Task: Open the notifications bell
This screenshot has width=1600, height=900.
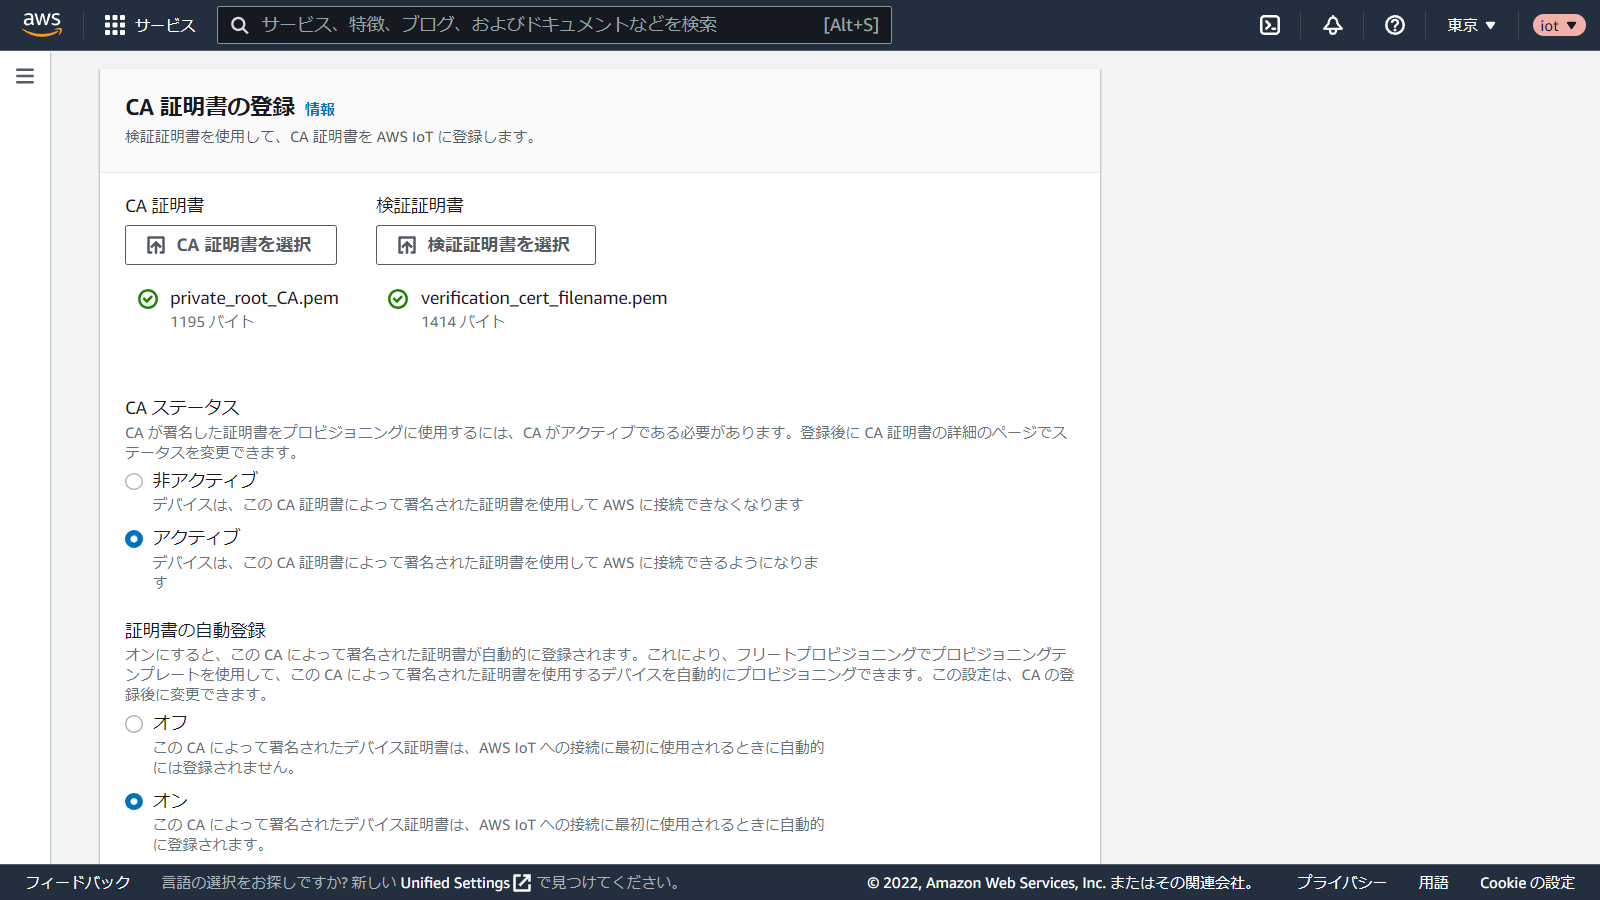Action: tap(1332, 25)
